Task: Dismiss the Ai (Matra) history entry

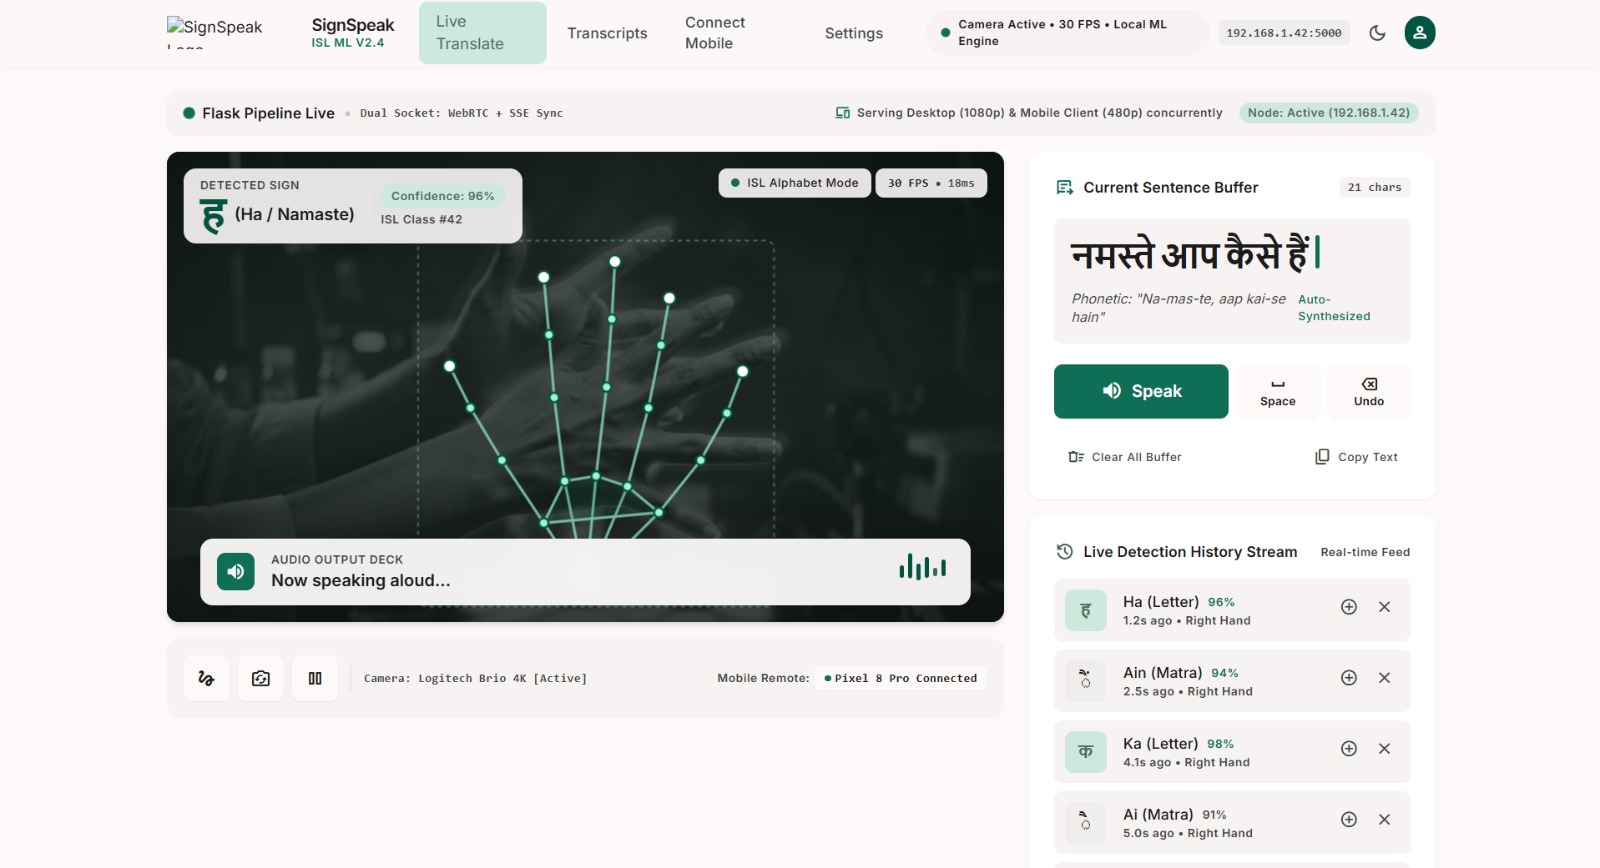Action: pos(1385,820)
